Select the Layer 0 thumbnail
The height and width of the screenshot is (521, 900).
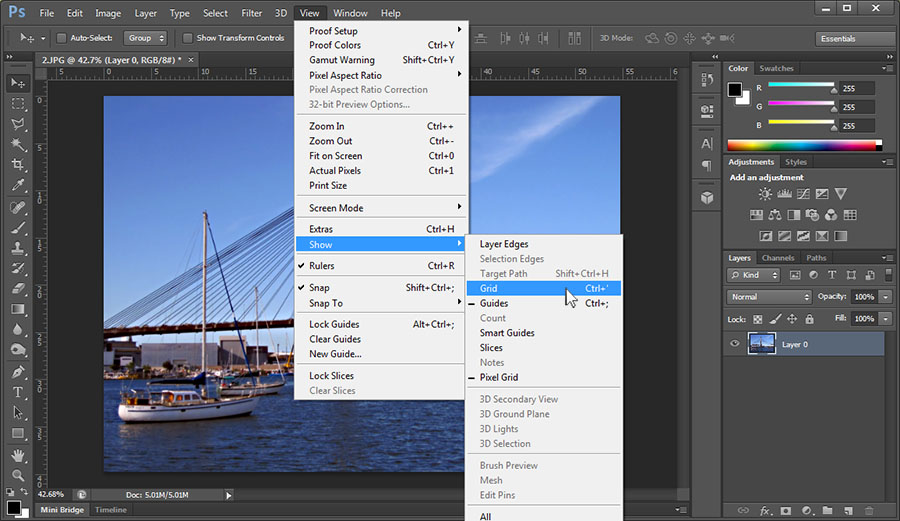[762, 344]
